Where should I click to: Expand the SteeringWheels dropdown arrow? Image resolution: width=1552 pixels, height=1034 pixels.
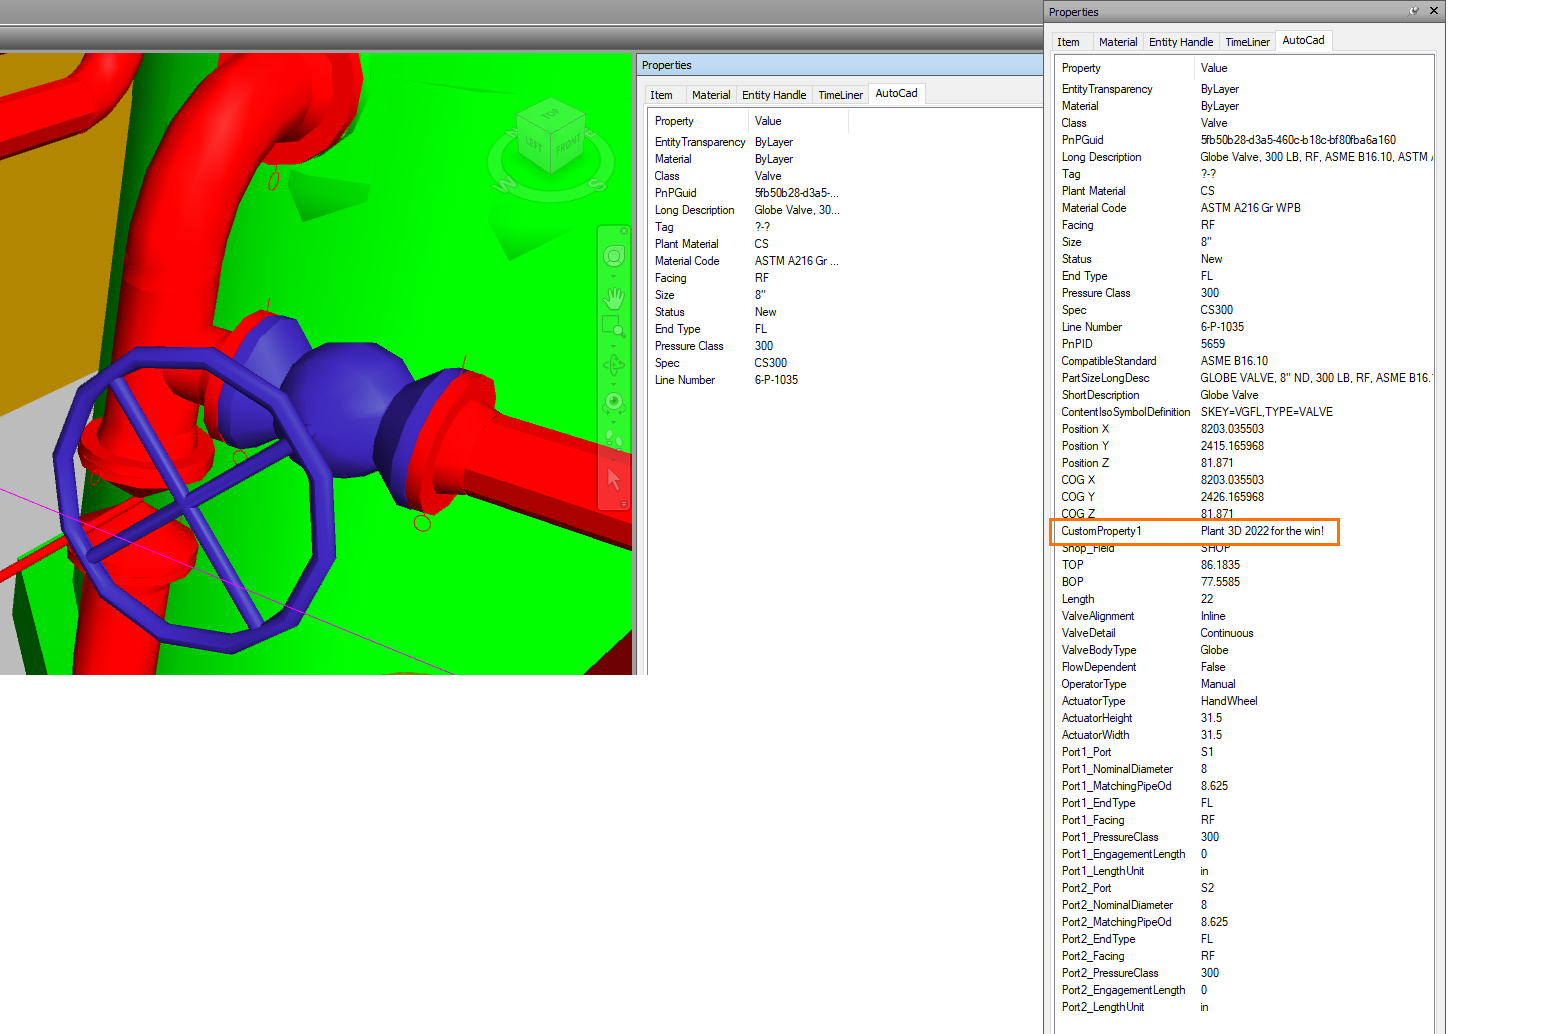(x=614, y=276)
